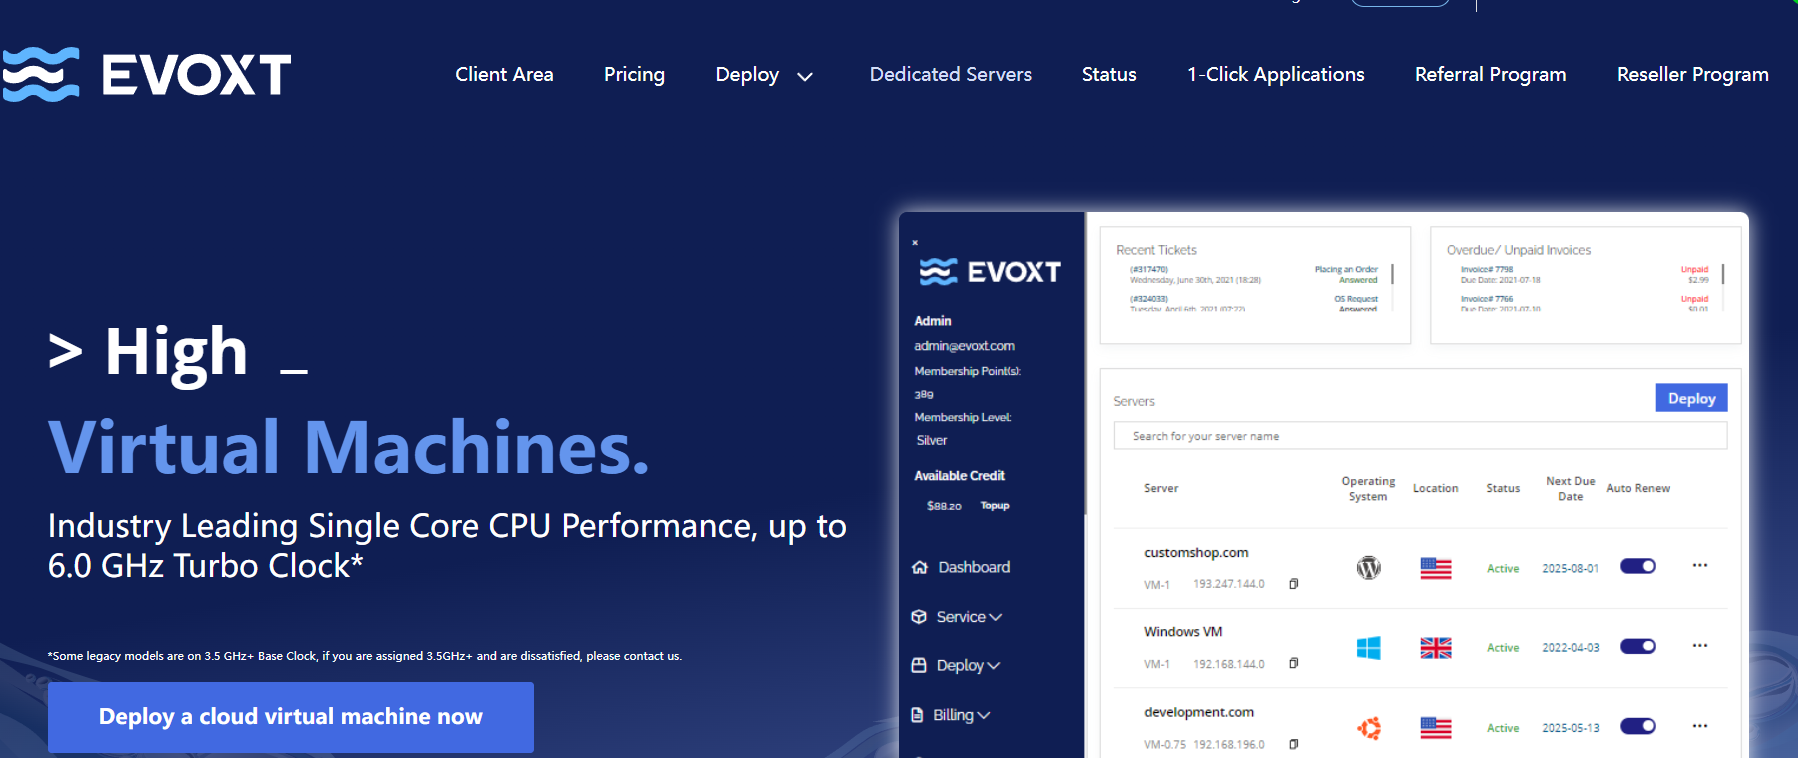The image size is (1798, 758).
Task: Click the Dashboard home icon in sidebar
Action: [920, 567]
